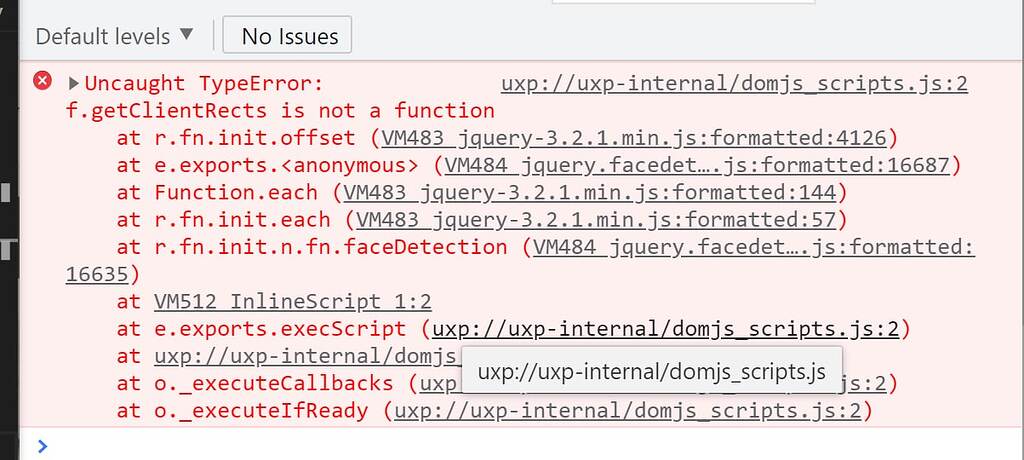The height and width of the screenshot is (460, 1024).
Task: Click the uxp://uxp-internal/domjs_scripts.js tooltip
Action: click(652, 370)
